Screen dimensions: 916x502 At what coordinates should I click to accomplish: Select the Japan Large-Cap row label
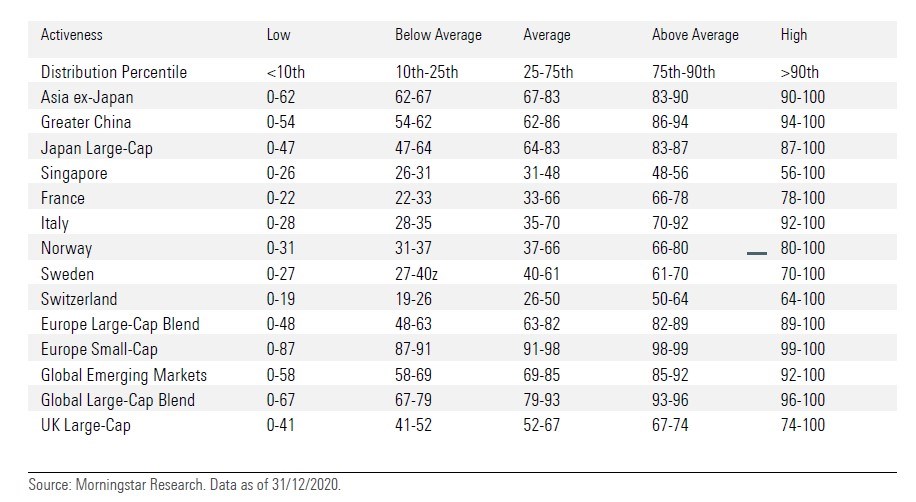click(96, 148)
